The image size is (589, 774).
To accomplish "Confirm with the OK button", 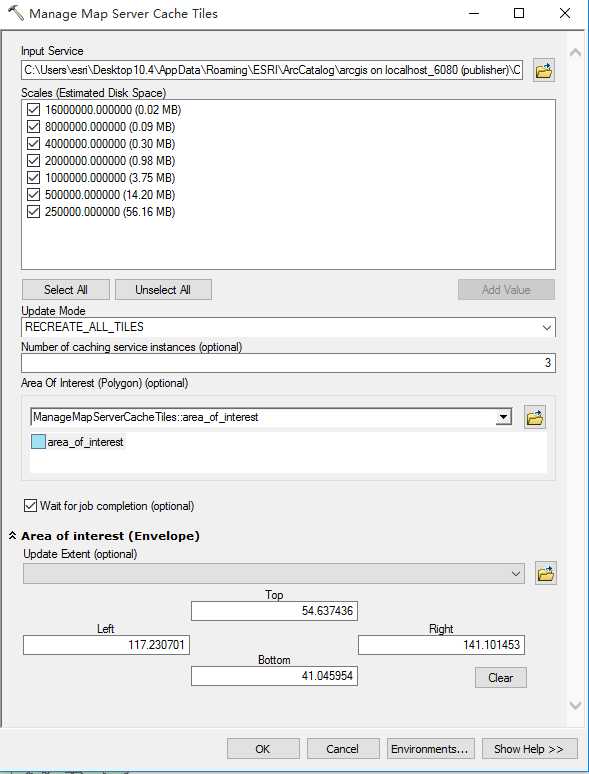I will (x=263, y=749).
